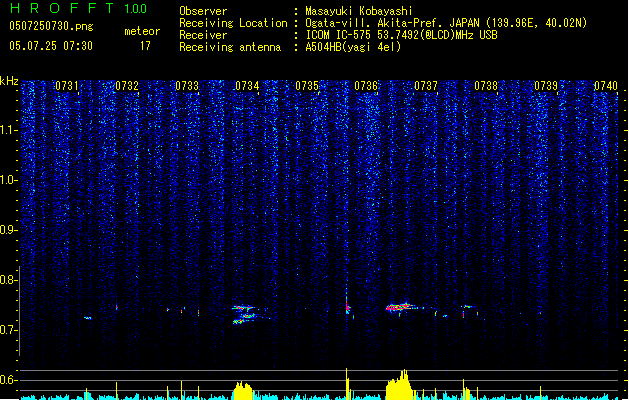Click the 'meteor' label

click(142, 31)
